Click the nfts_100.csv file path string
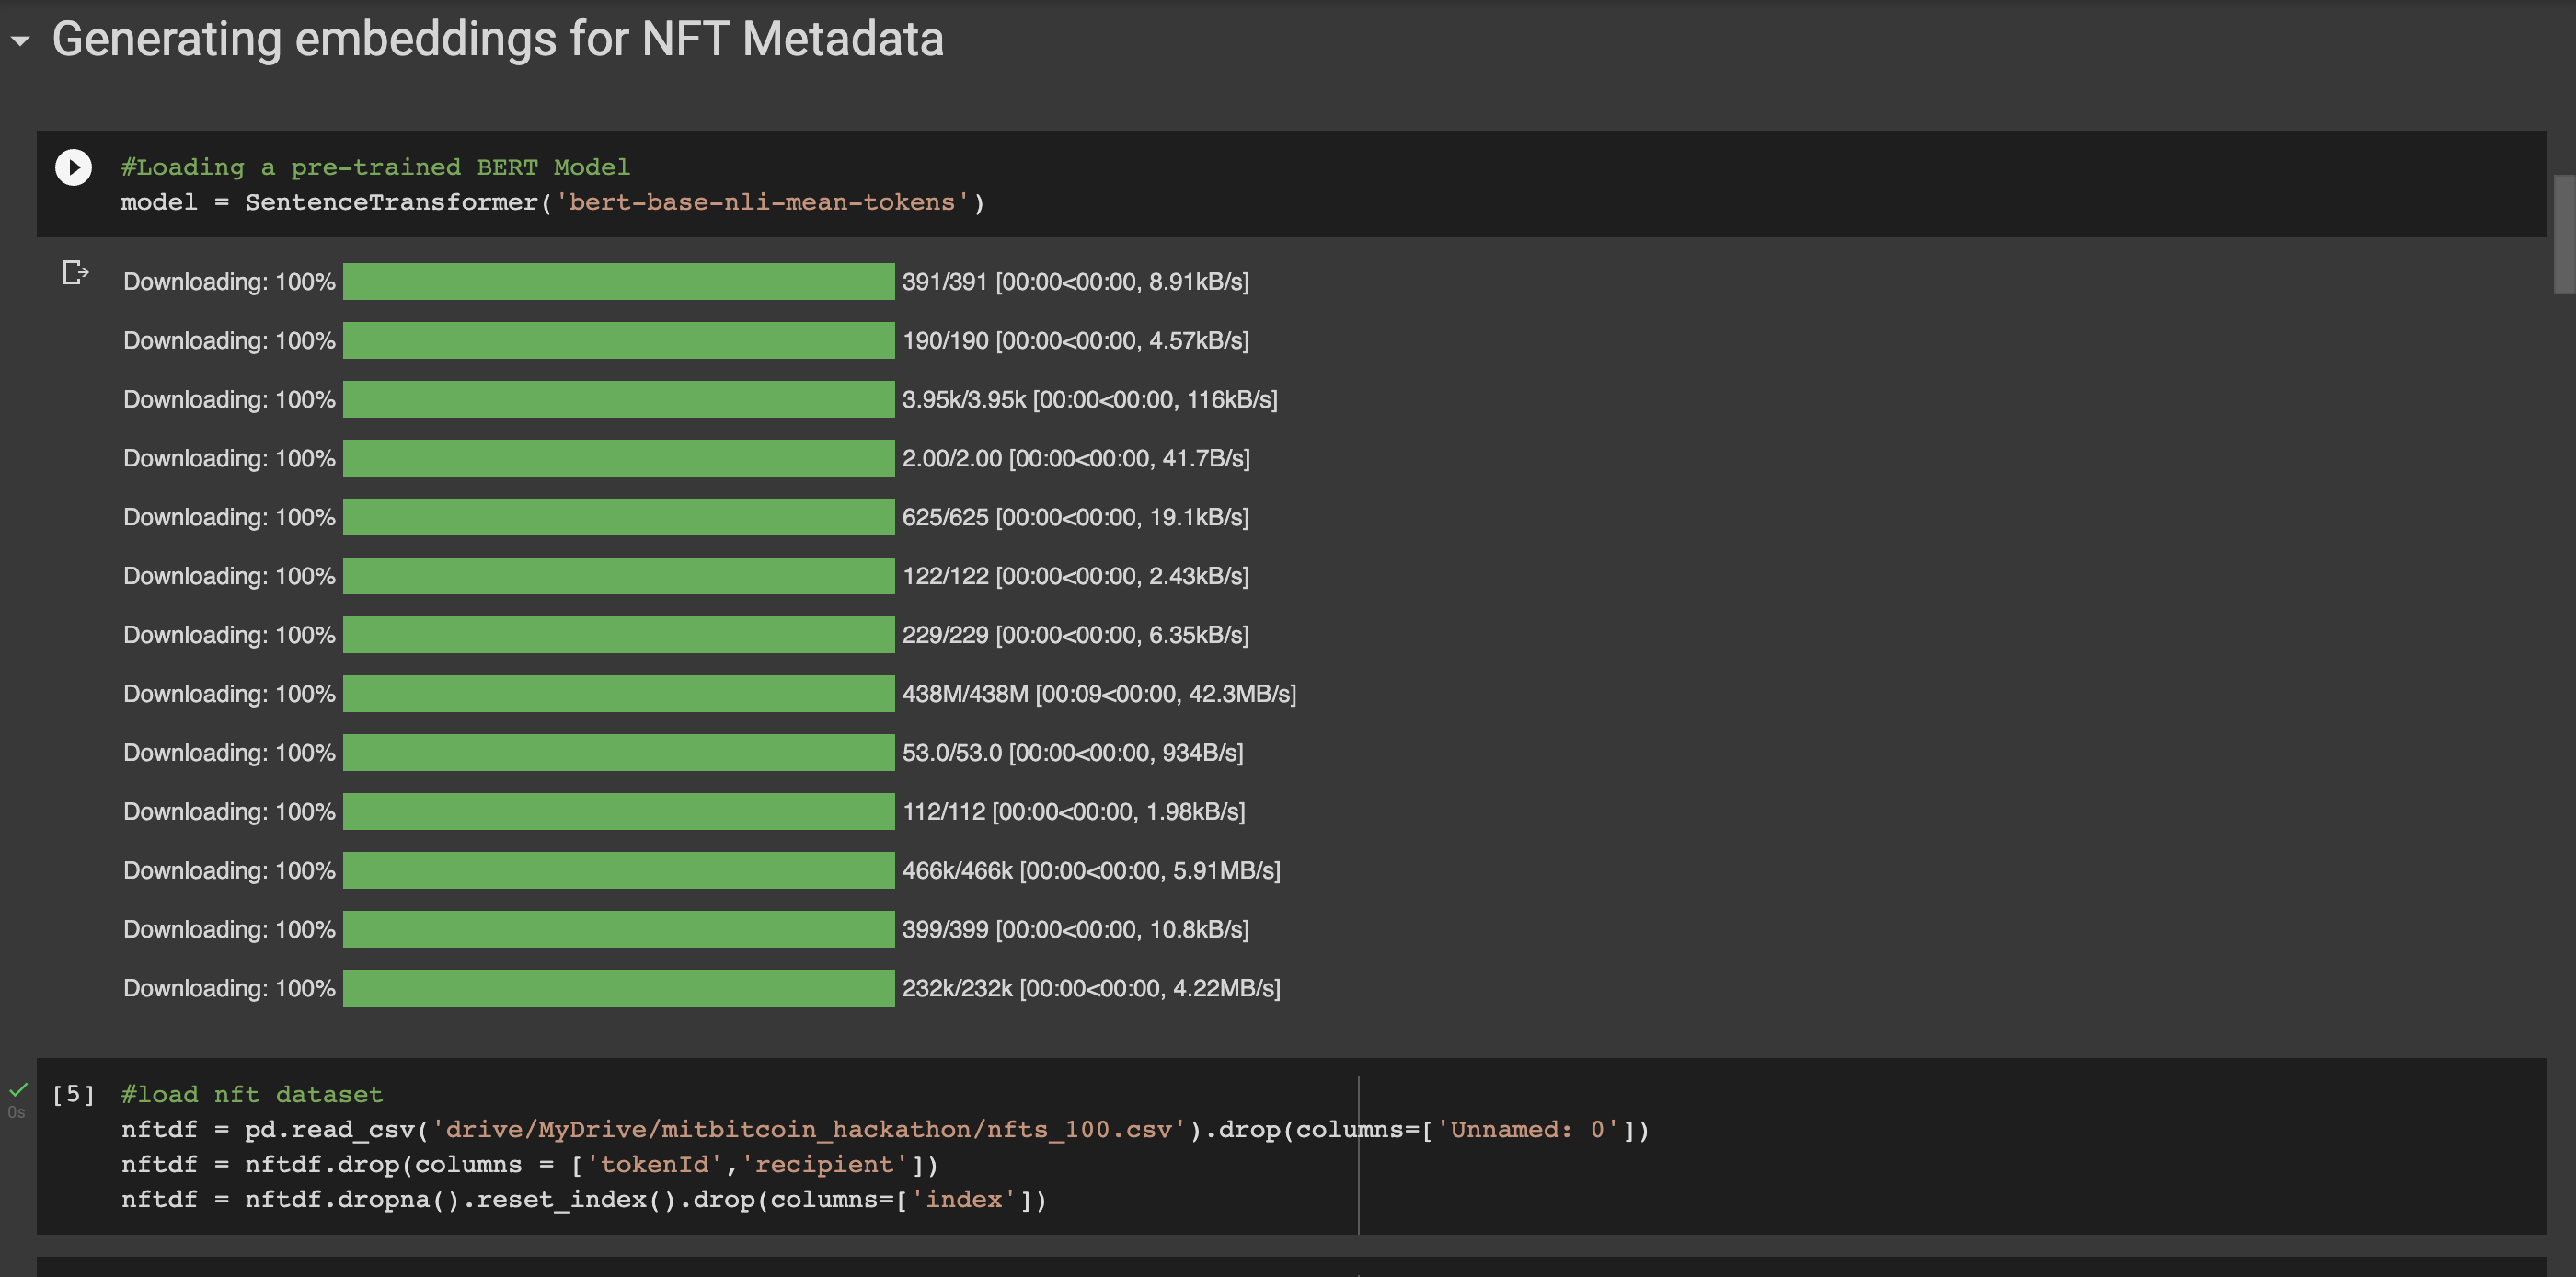 tap(808, 1129)
